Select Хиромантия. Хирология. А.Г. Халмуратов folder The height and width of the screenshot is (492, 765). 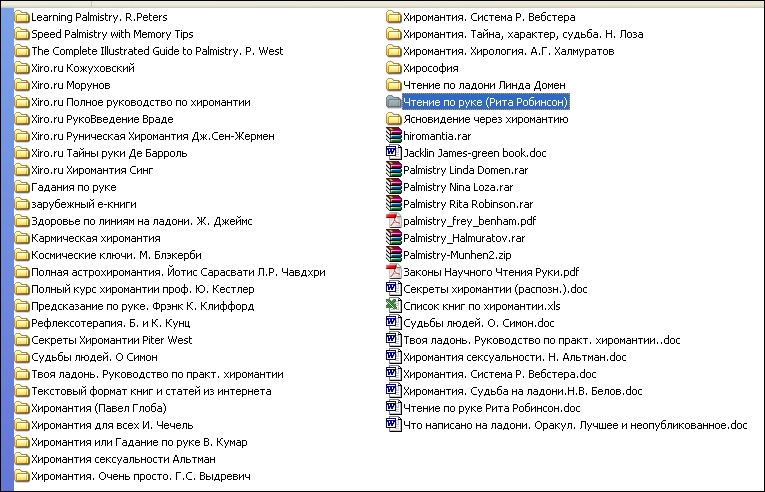pyautogui.click(x=509, y=51)
